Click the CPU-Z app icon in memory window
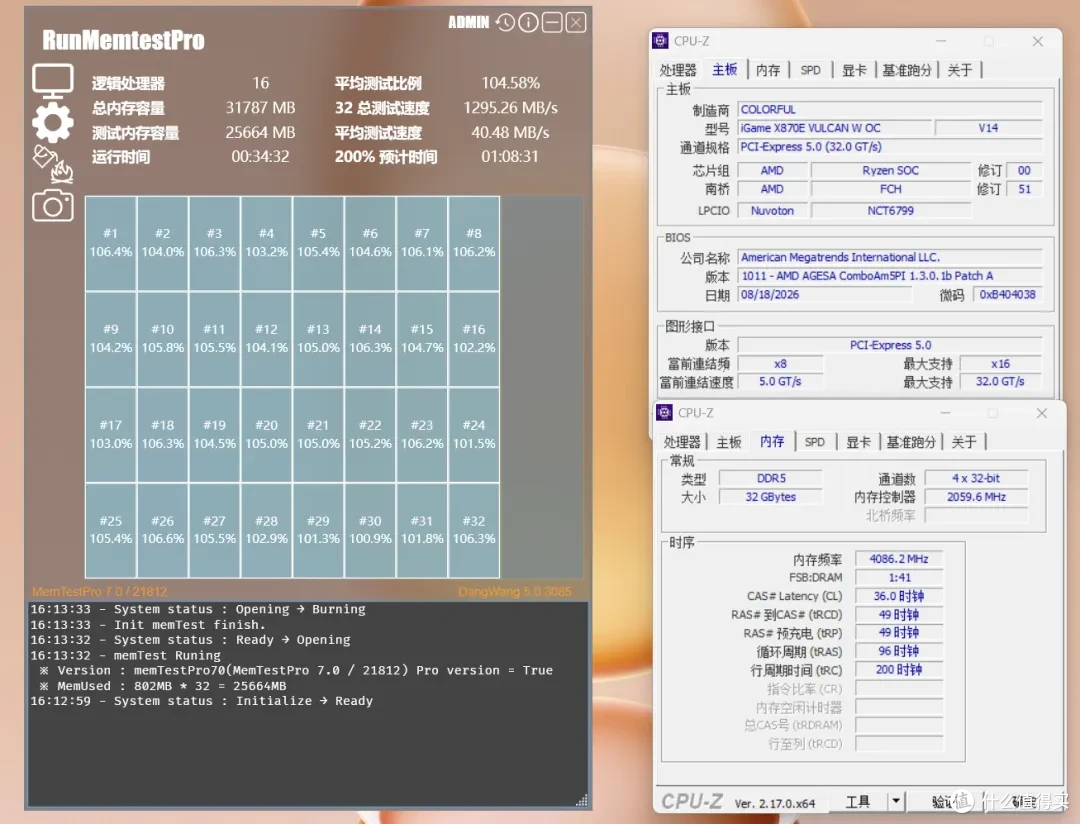This screenshot has height=824, width=1080. tap(664, 412)
